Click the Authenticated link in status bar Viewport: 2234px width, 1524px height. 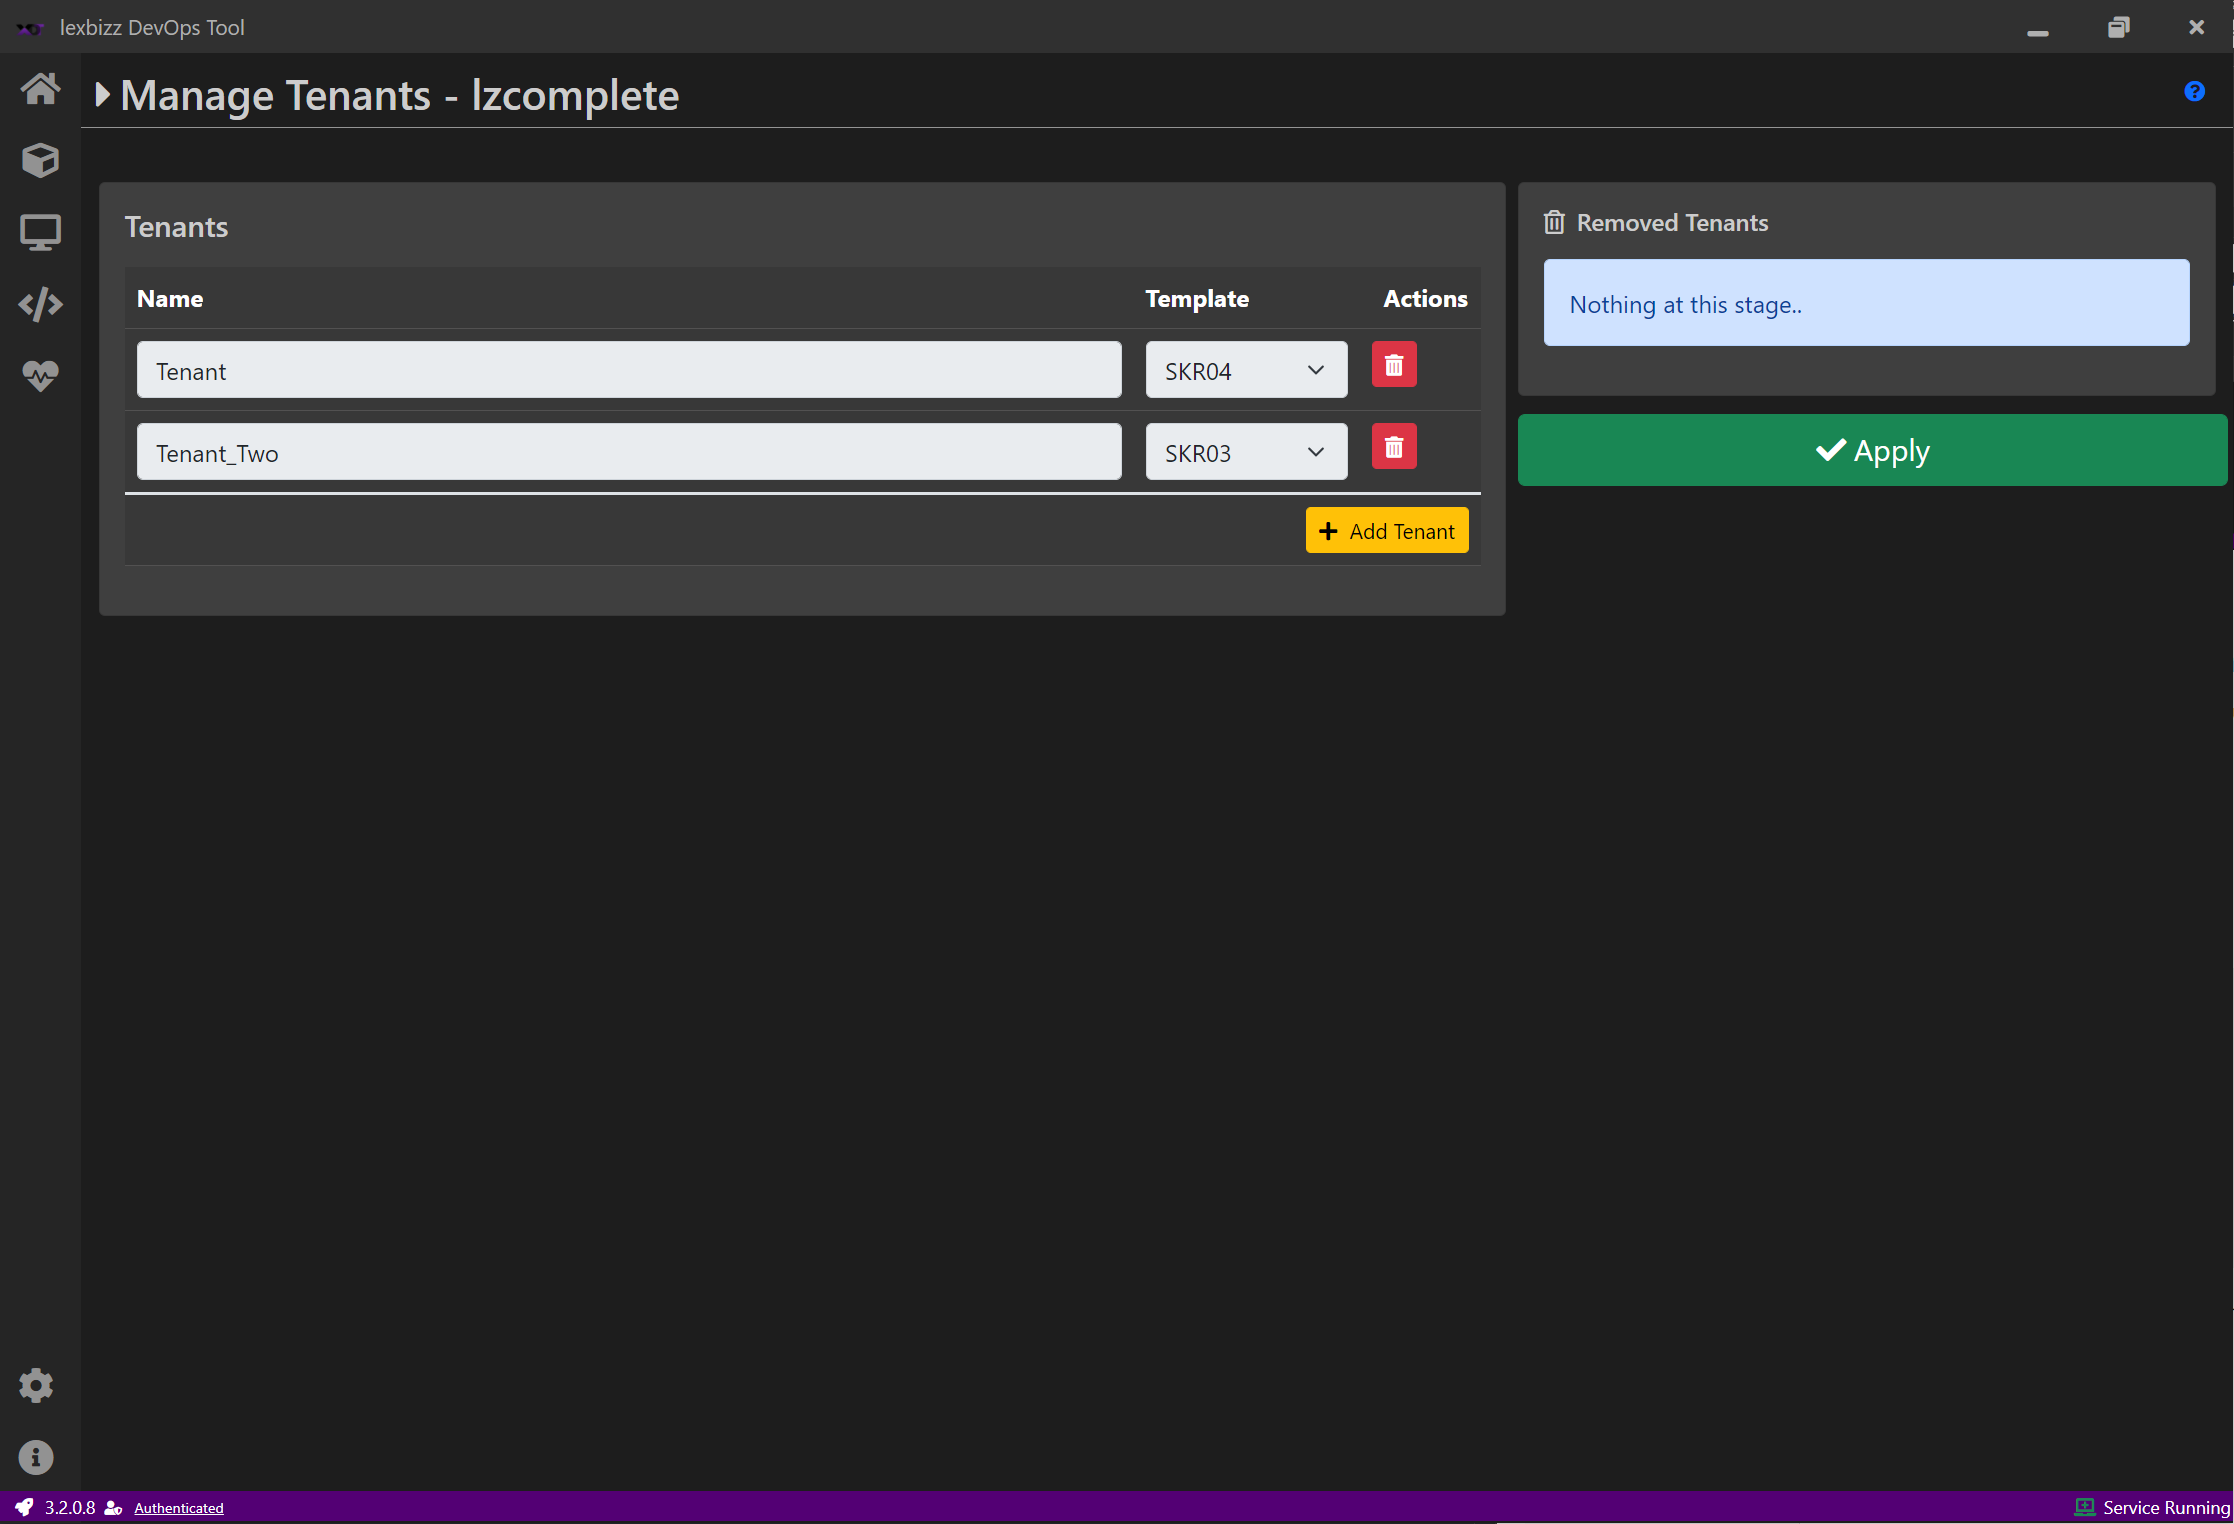tap(179, 1508)
